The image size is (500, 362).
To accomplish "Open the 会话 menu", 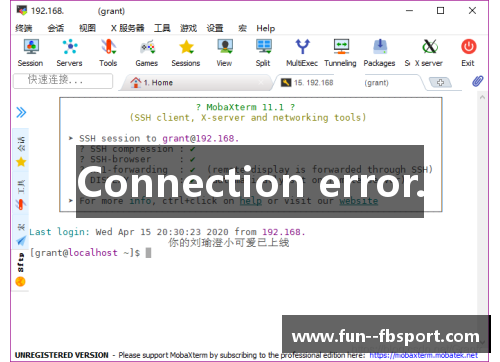I will (56, 28).
